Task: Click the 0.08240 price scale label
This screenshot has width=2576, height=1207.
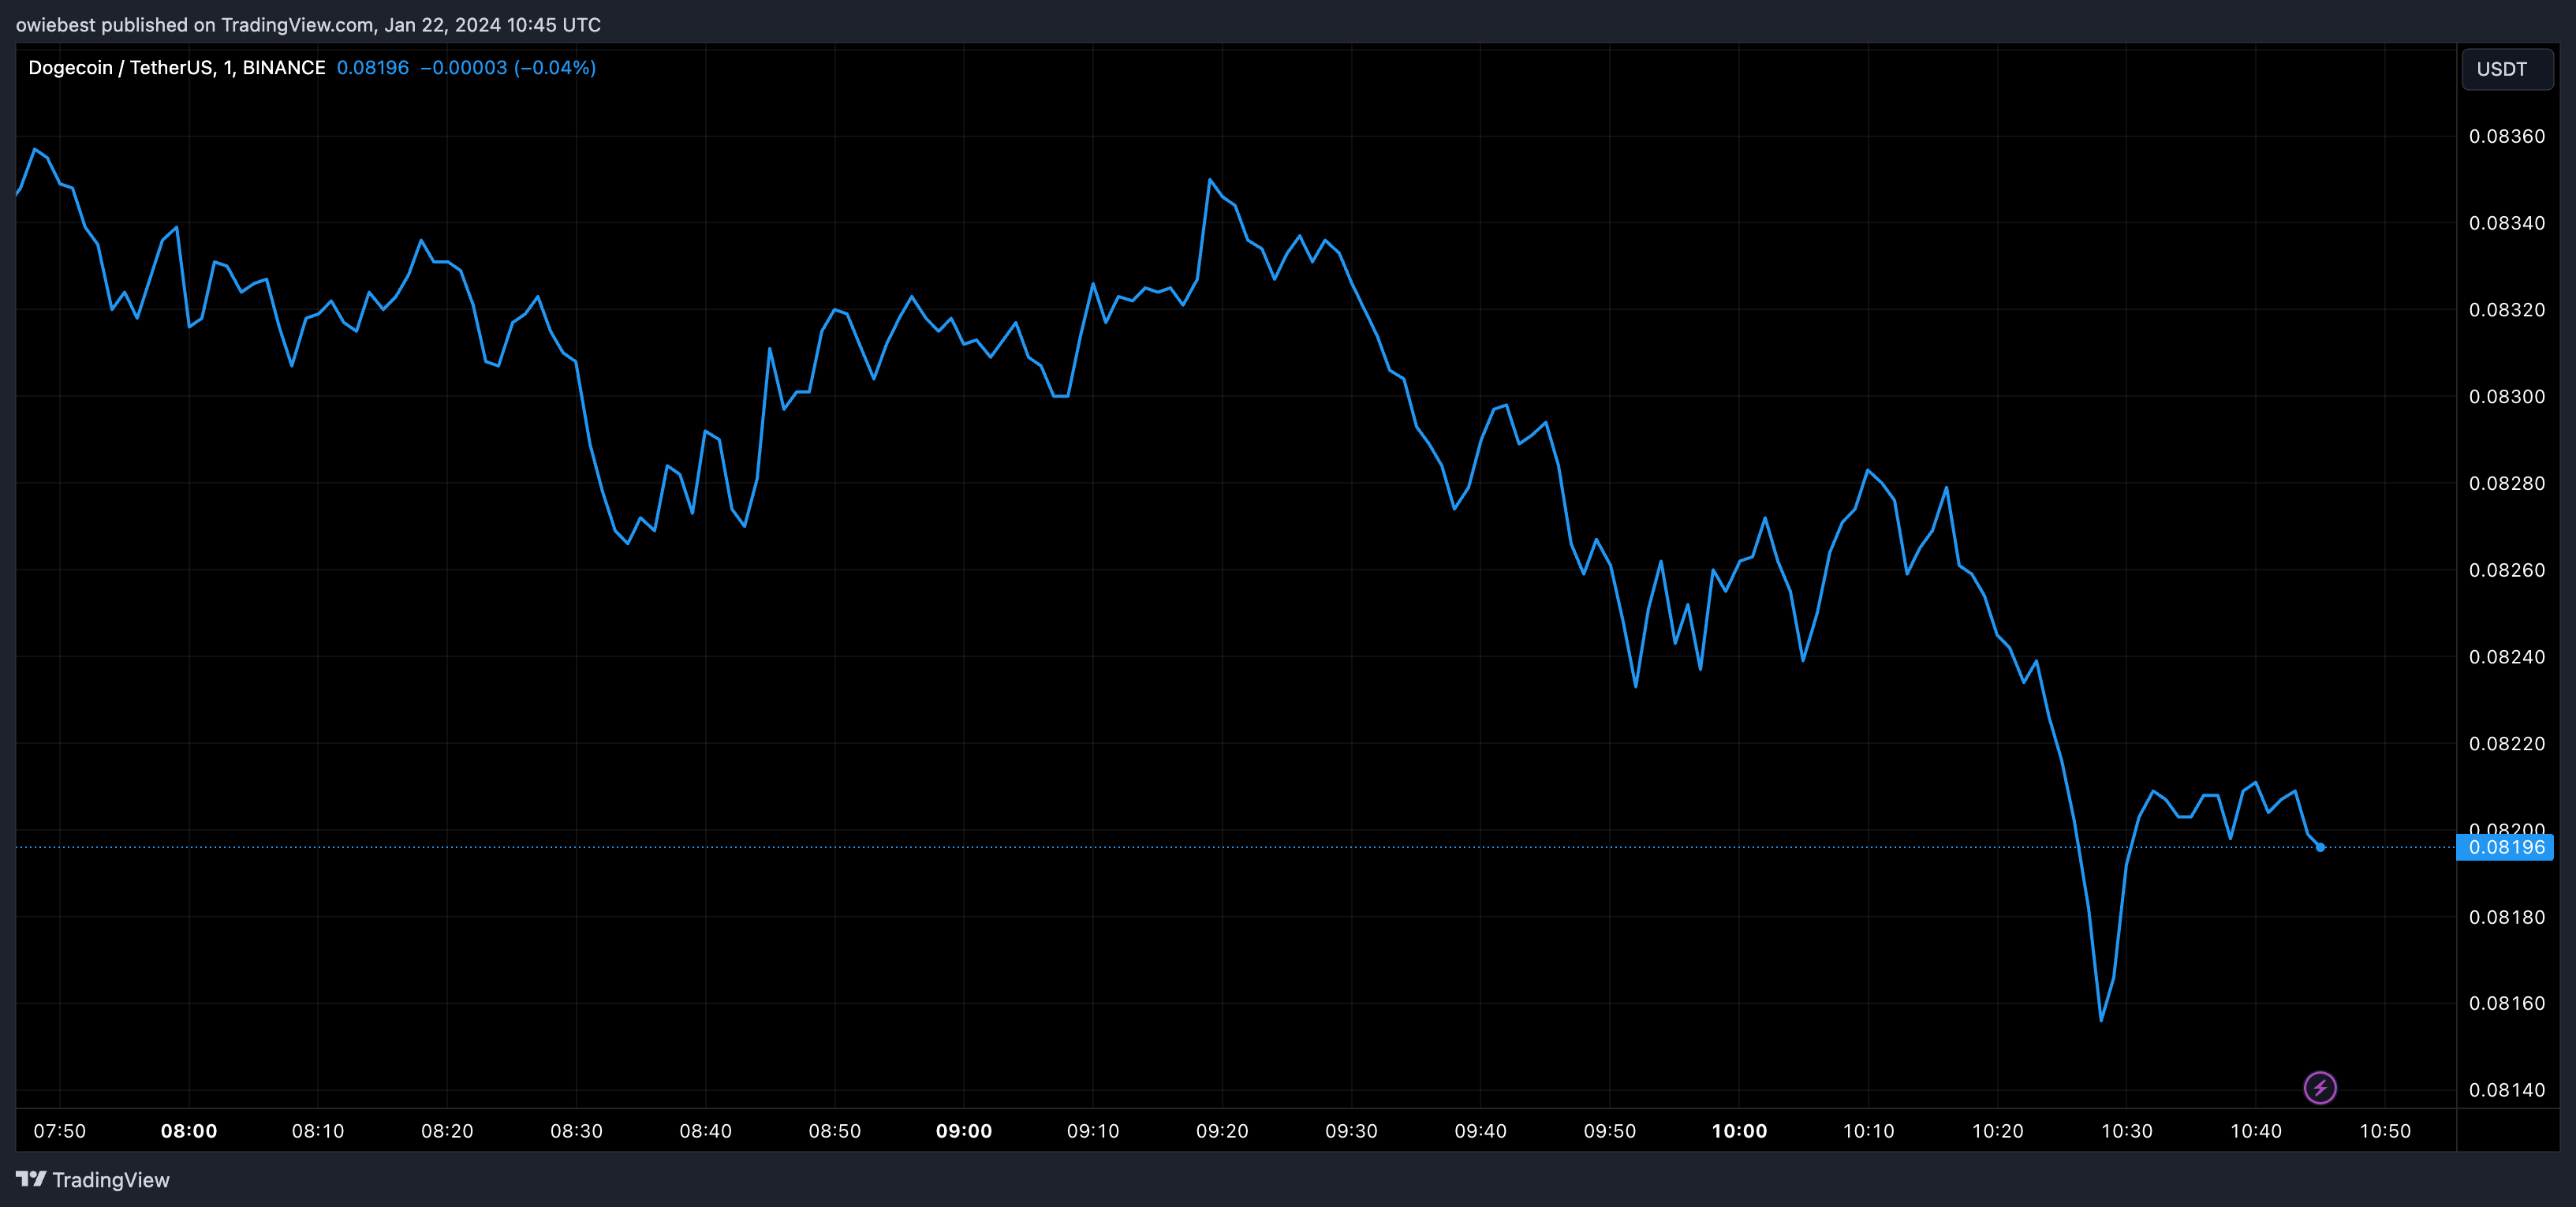Action: (2506, 657)
